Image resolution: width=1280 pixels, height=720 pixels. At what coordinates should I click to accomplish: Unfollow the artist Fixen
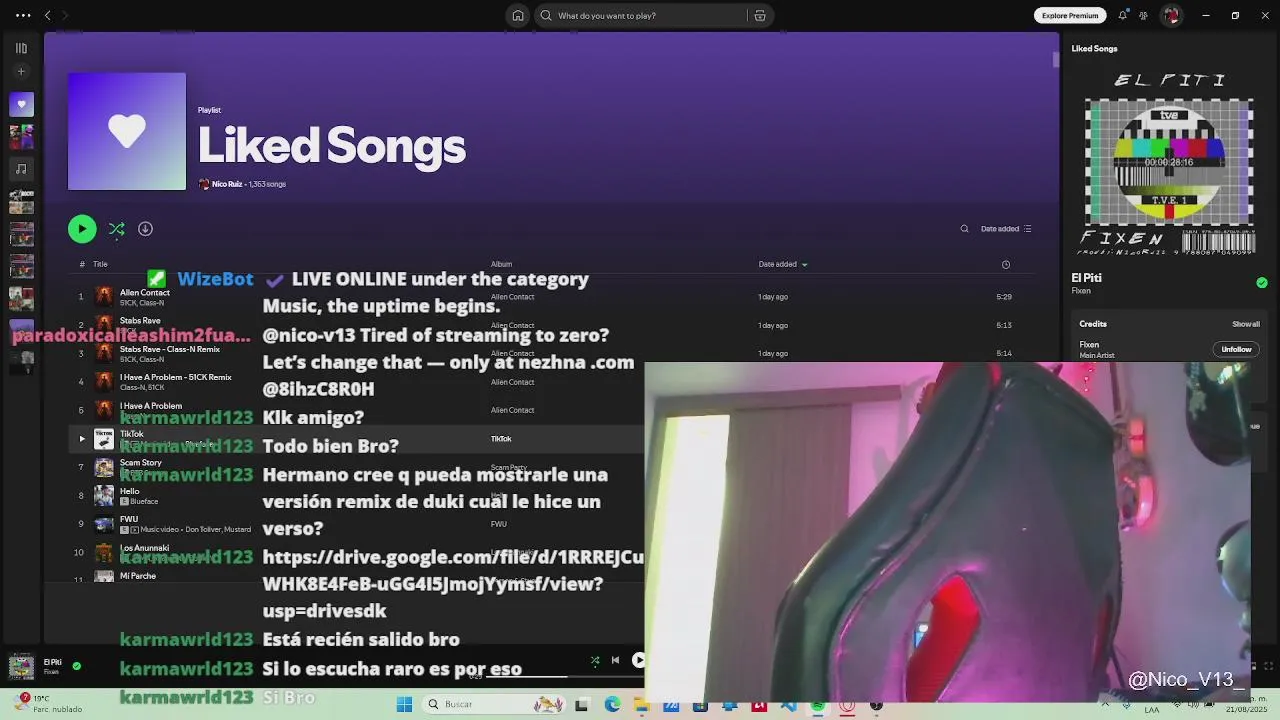click(x=1236, y=349)
